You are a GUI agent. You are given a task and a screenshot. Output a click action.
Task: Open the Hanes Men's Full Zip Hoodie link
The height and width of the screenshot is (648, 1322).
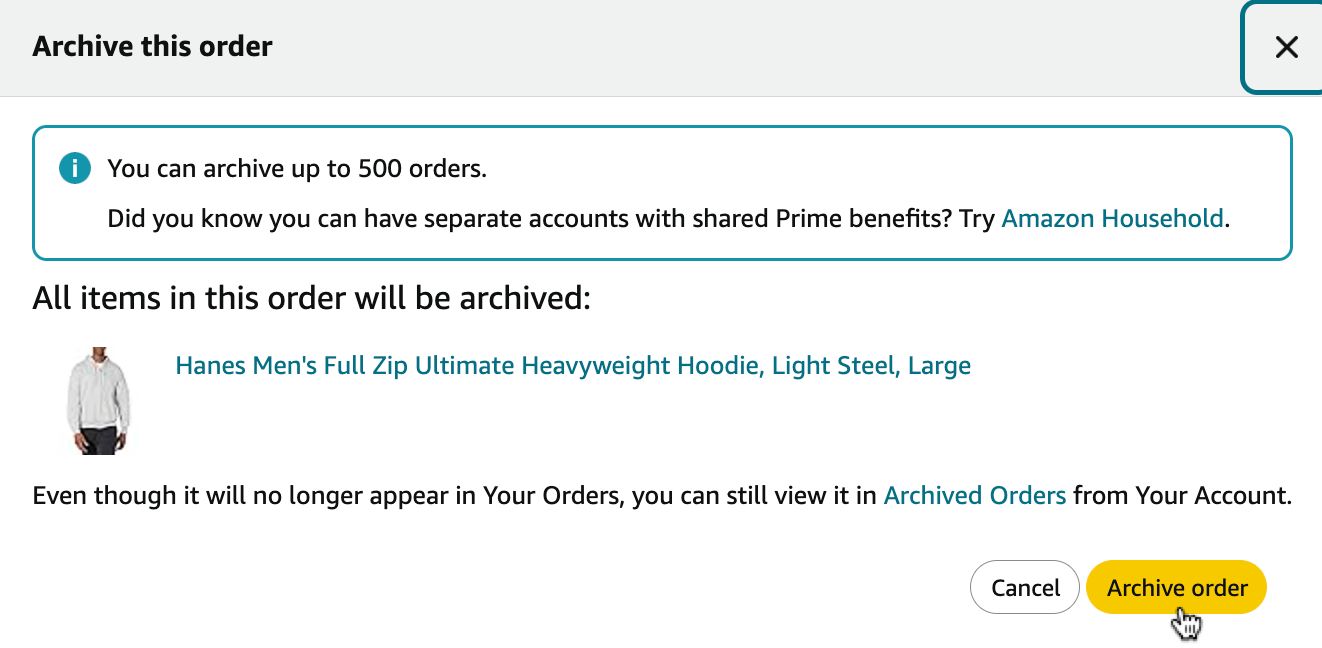pyautogui.click(x=573, y=365)
